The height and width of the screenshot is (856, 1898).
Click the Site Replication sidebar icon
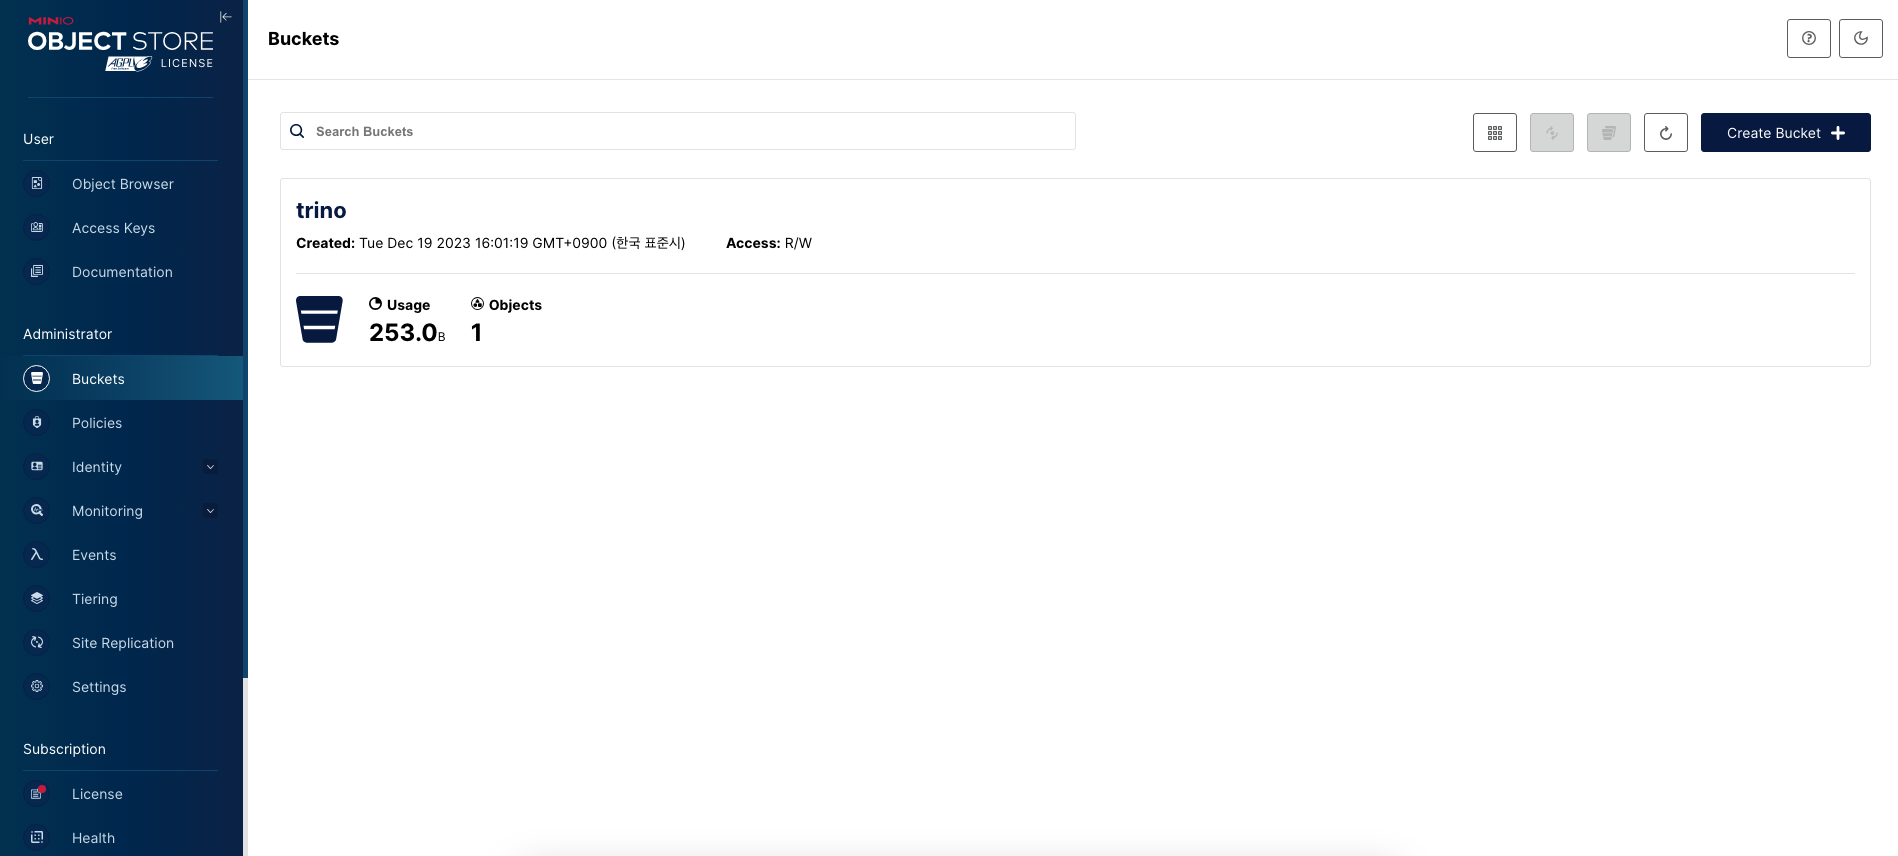pyautogui.click(x=37, y=642)
